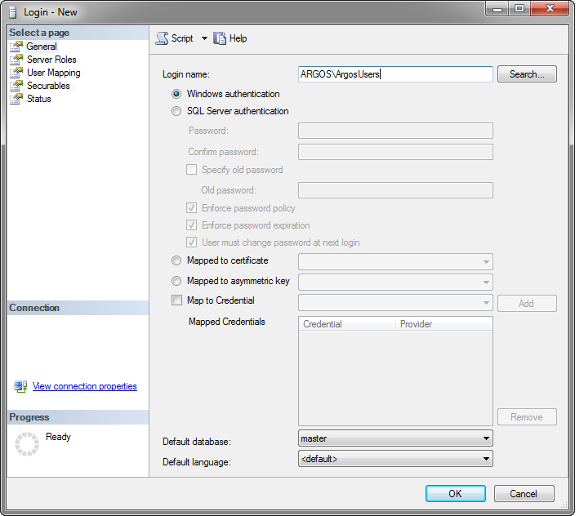This screenshot has width=576, height=516.
Task: Click the Script toolbar icon
Action: (x=162, y=39)
